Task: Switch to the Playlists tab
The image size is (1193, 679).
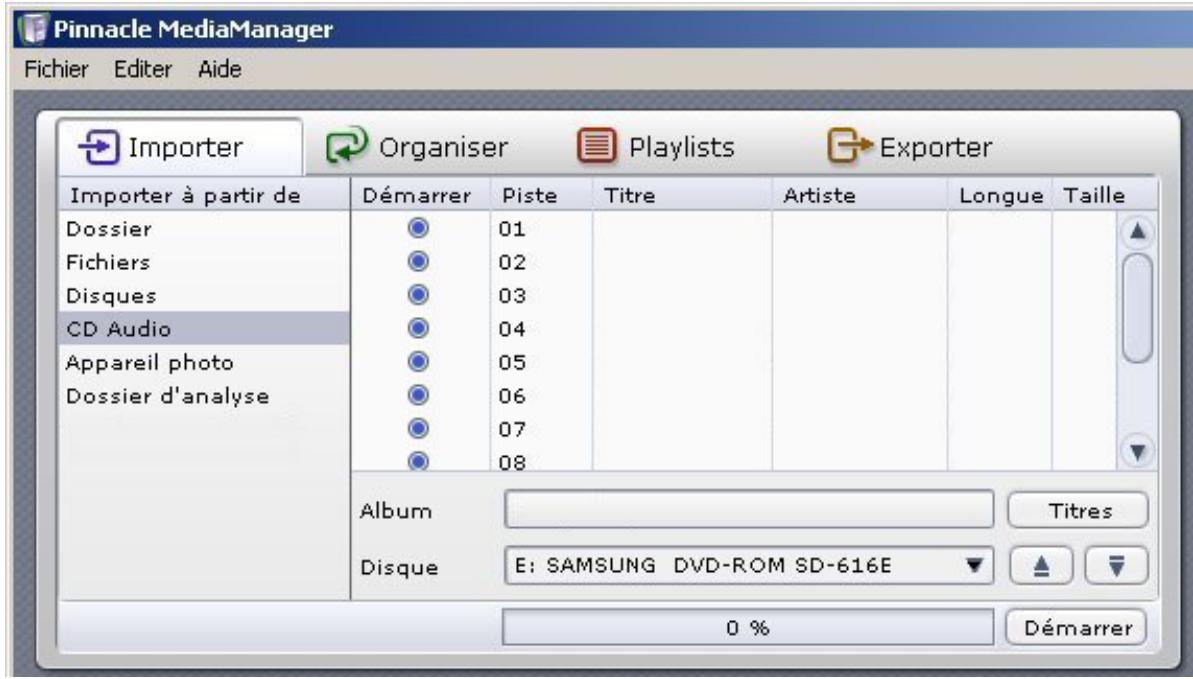Action: click(657, 147)
